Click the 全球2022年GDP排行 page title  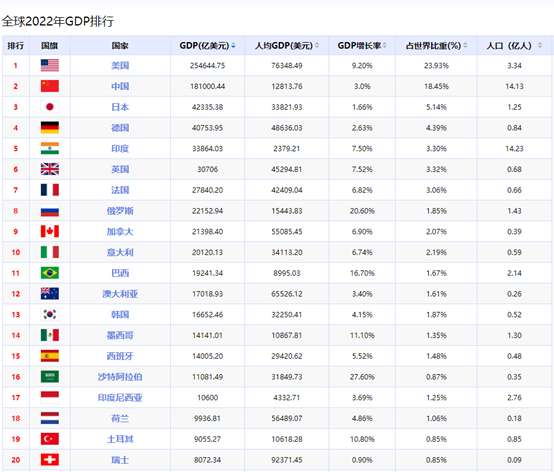point(58,21)
